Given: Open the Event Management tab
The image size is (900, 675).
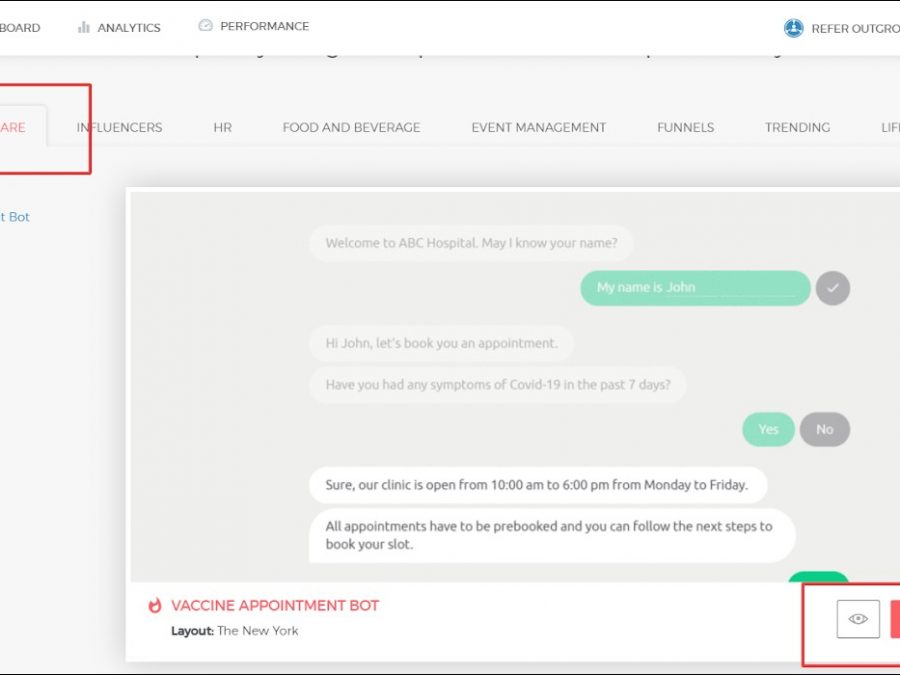Looking at the screenshot, I should click(x=538, y=128).
